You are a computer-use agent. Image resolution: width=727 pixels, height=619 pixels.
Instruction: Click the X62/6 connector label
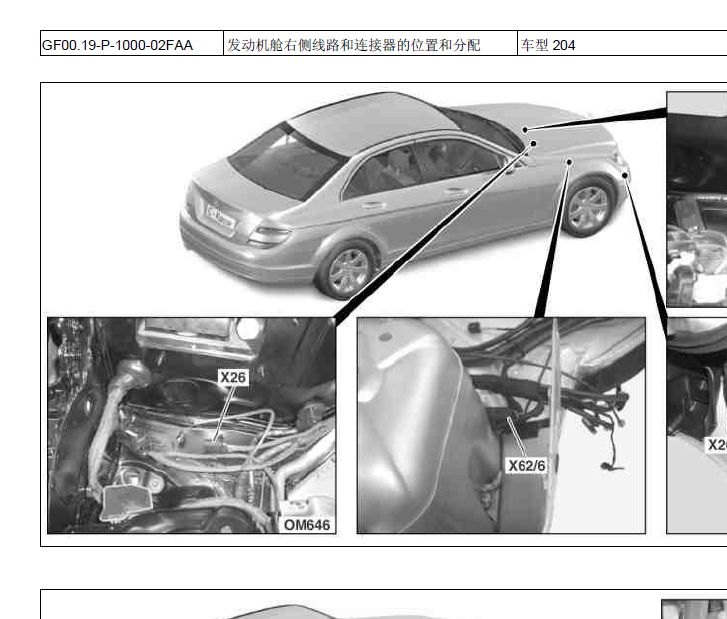[x=527, y=466]
